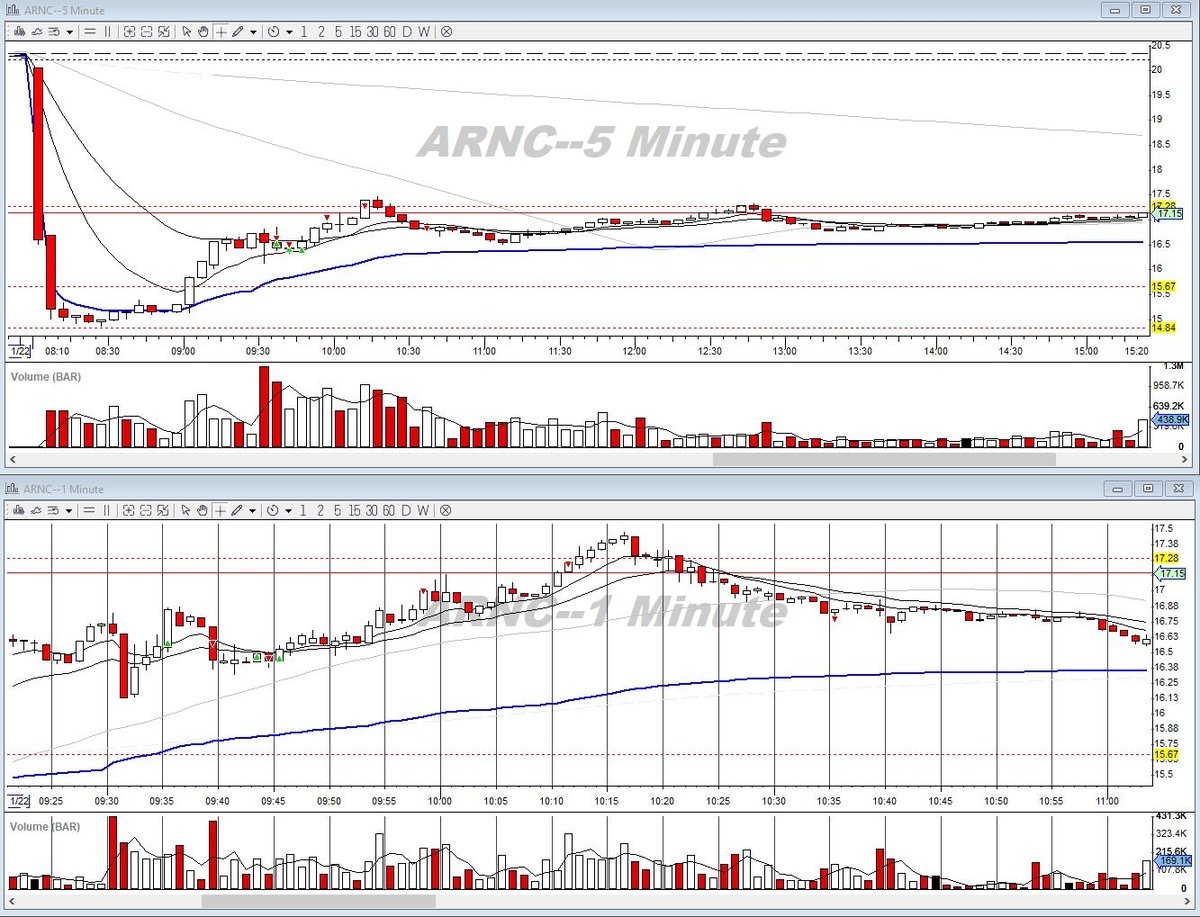
Task: Activate pointer arrow tool in 5 Minute window
Action: 186,31
